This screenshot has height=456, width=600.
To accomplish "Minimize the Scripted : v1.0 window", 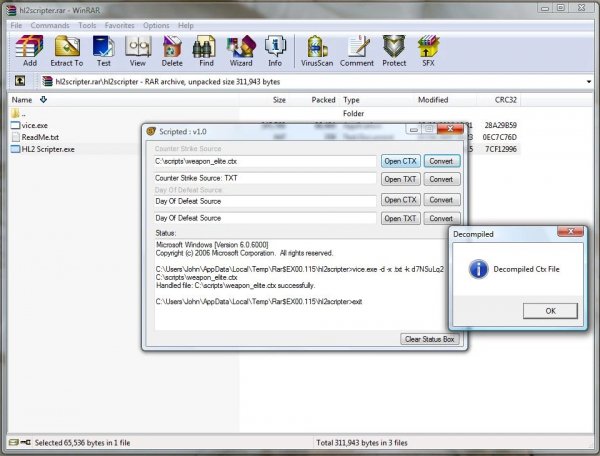I will [414, 130].
